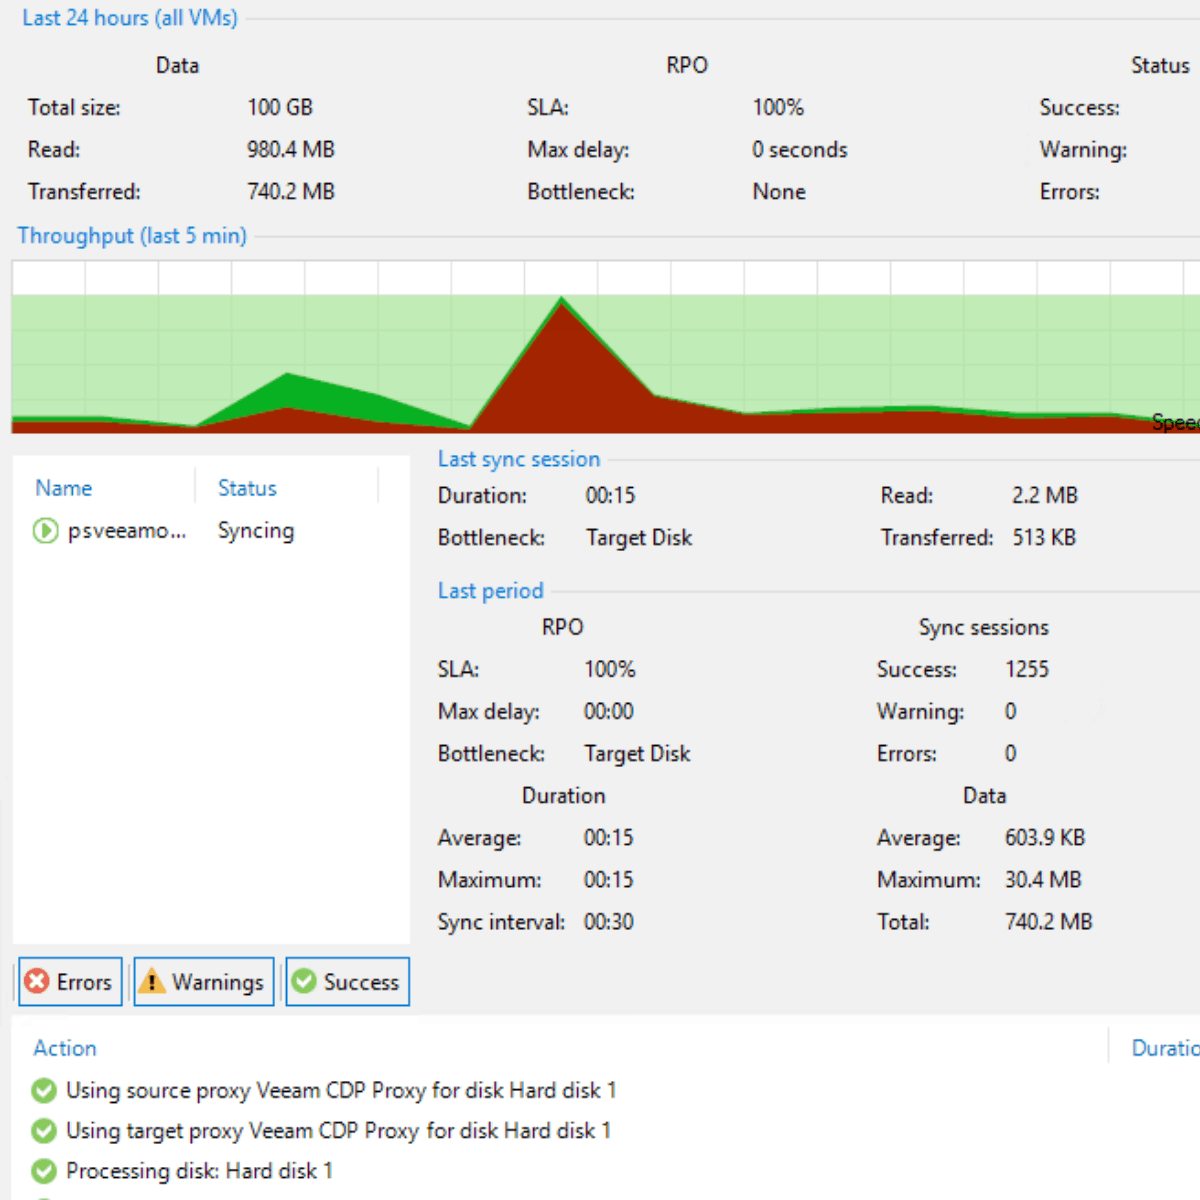The height and width of the screenshot is (1200, 1200).
Task: Click the Duration column header in action log
Action: [1165, 1048]
